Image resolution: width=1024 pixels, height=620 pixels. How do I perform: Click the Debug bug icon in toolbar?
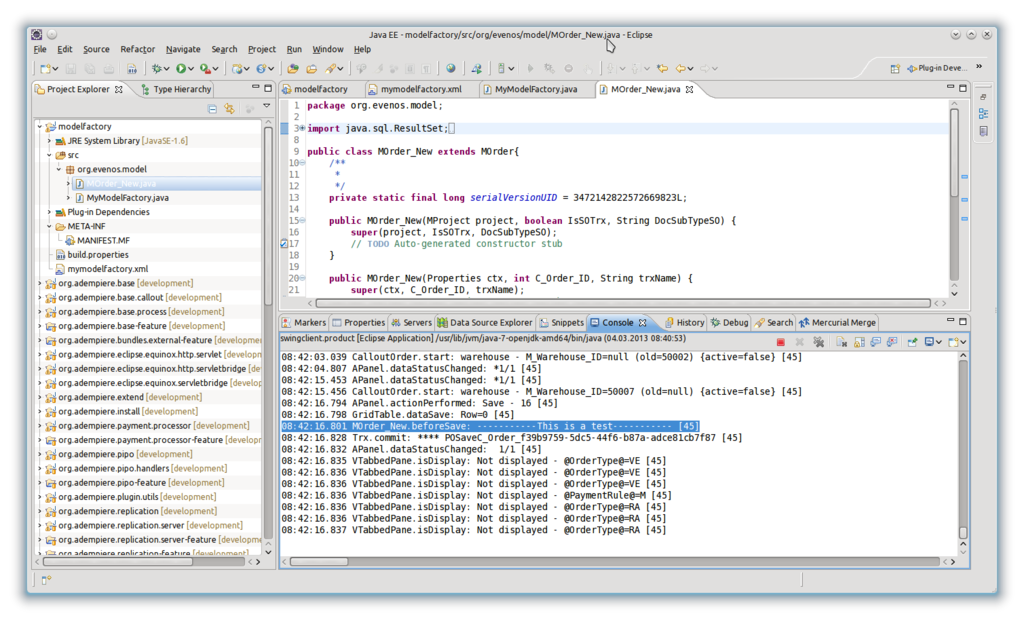coord(157,69)
